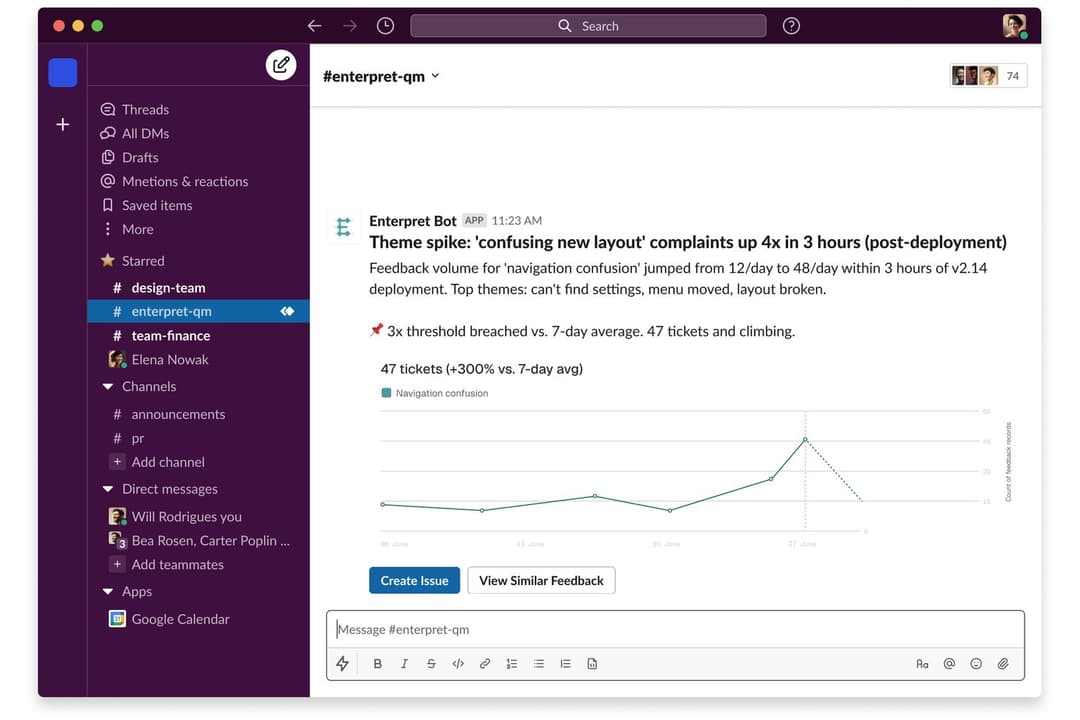Screen dimensions: 1080x720
Task: Insert a link with the link icon
Action: pos(485,664)
